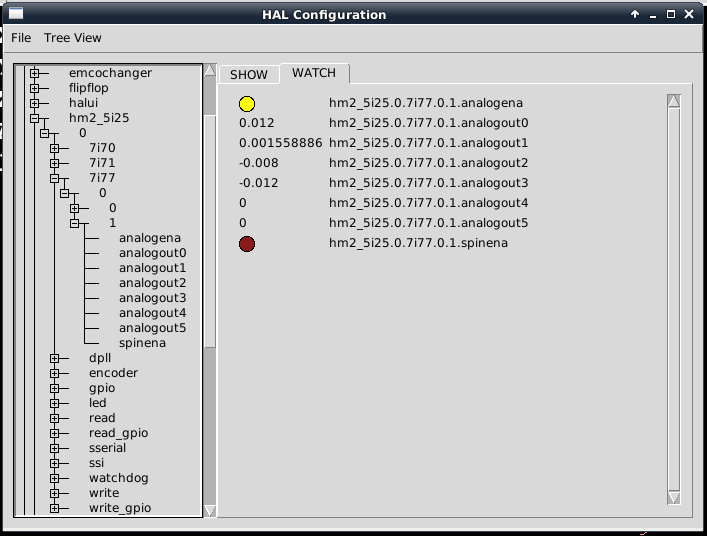Expand the read tree node
Screen dimensions: 707x536
tap(55, 418)
